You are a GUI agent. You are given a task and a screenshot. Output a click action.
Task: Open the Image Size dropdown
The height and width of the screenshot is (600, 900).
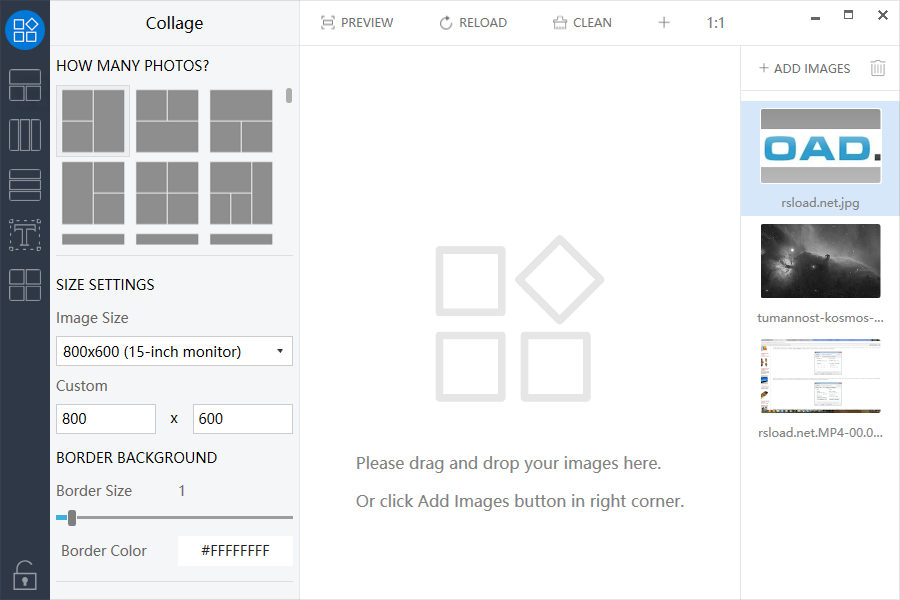174,351
